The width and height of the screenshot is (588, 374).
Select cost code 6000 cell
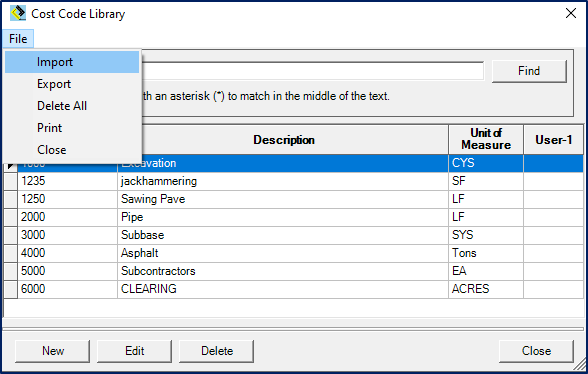(x=68, y=289)
